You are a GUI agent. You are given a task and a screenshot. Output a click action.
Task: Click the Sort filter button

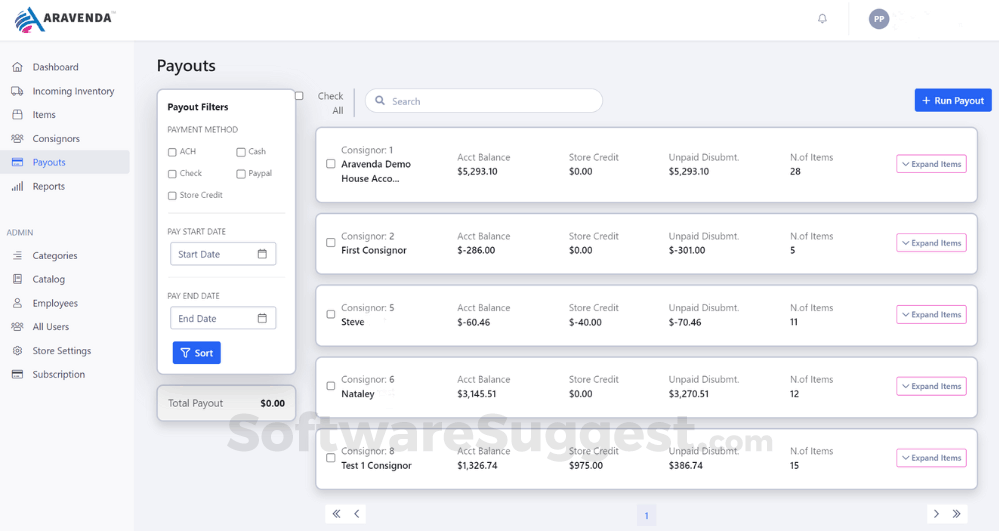pos(196,353)
